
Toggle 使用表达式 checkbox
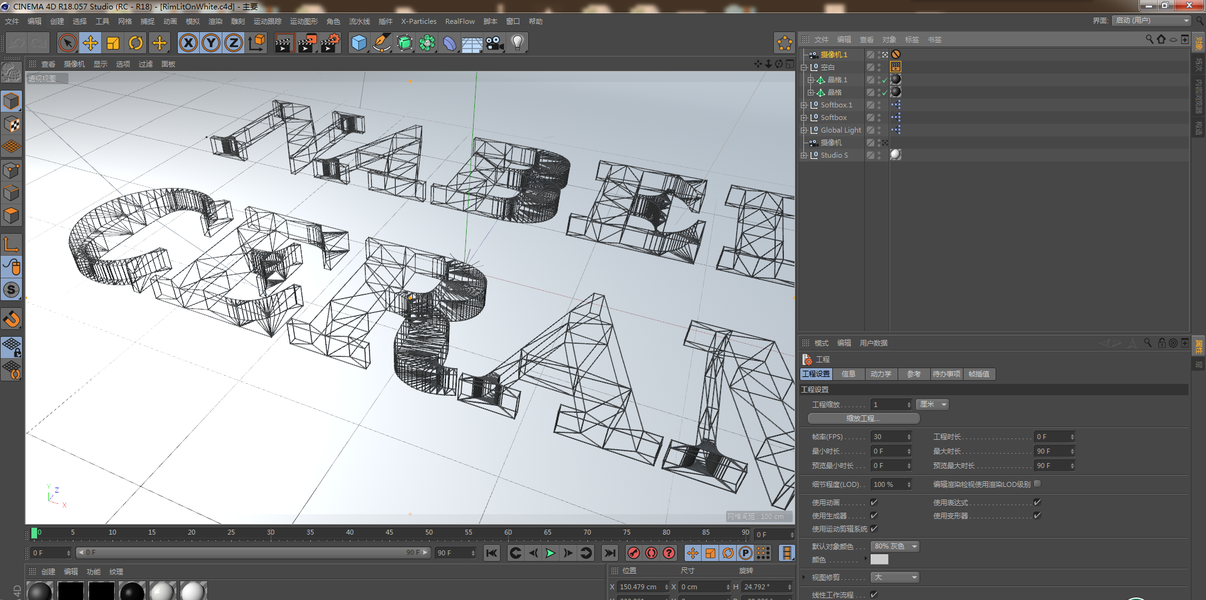pos(1037,502)
